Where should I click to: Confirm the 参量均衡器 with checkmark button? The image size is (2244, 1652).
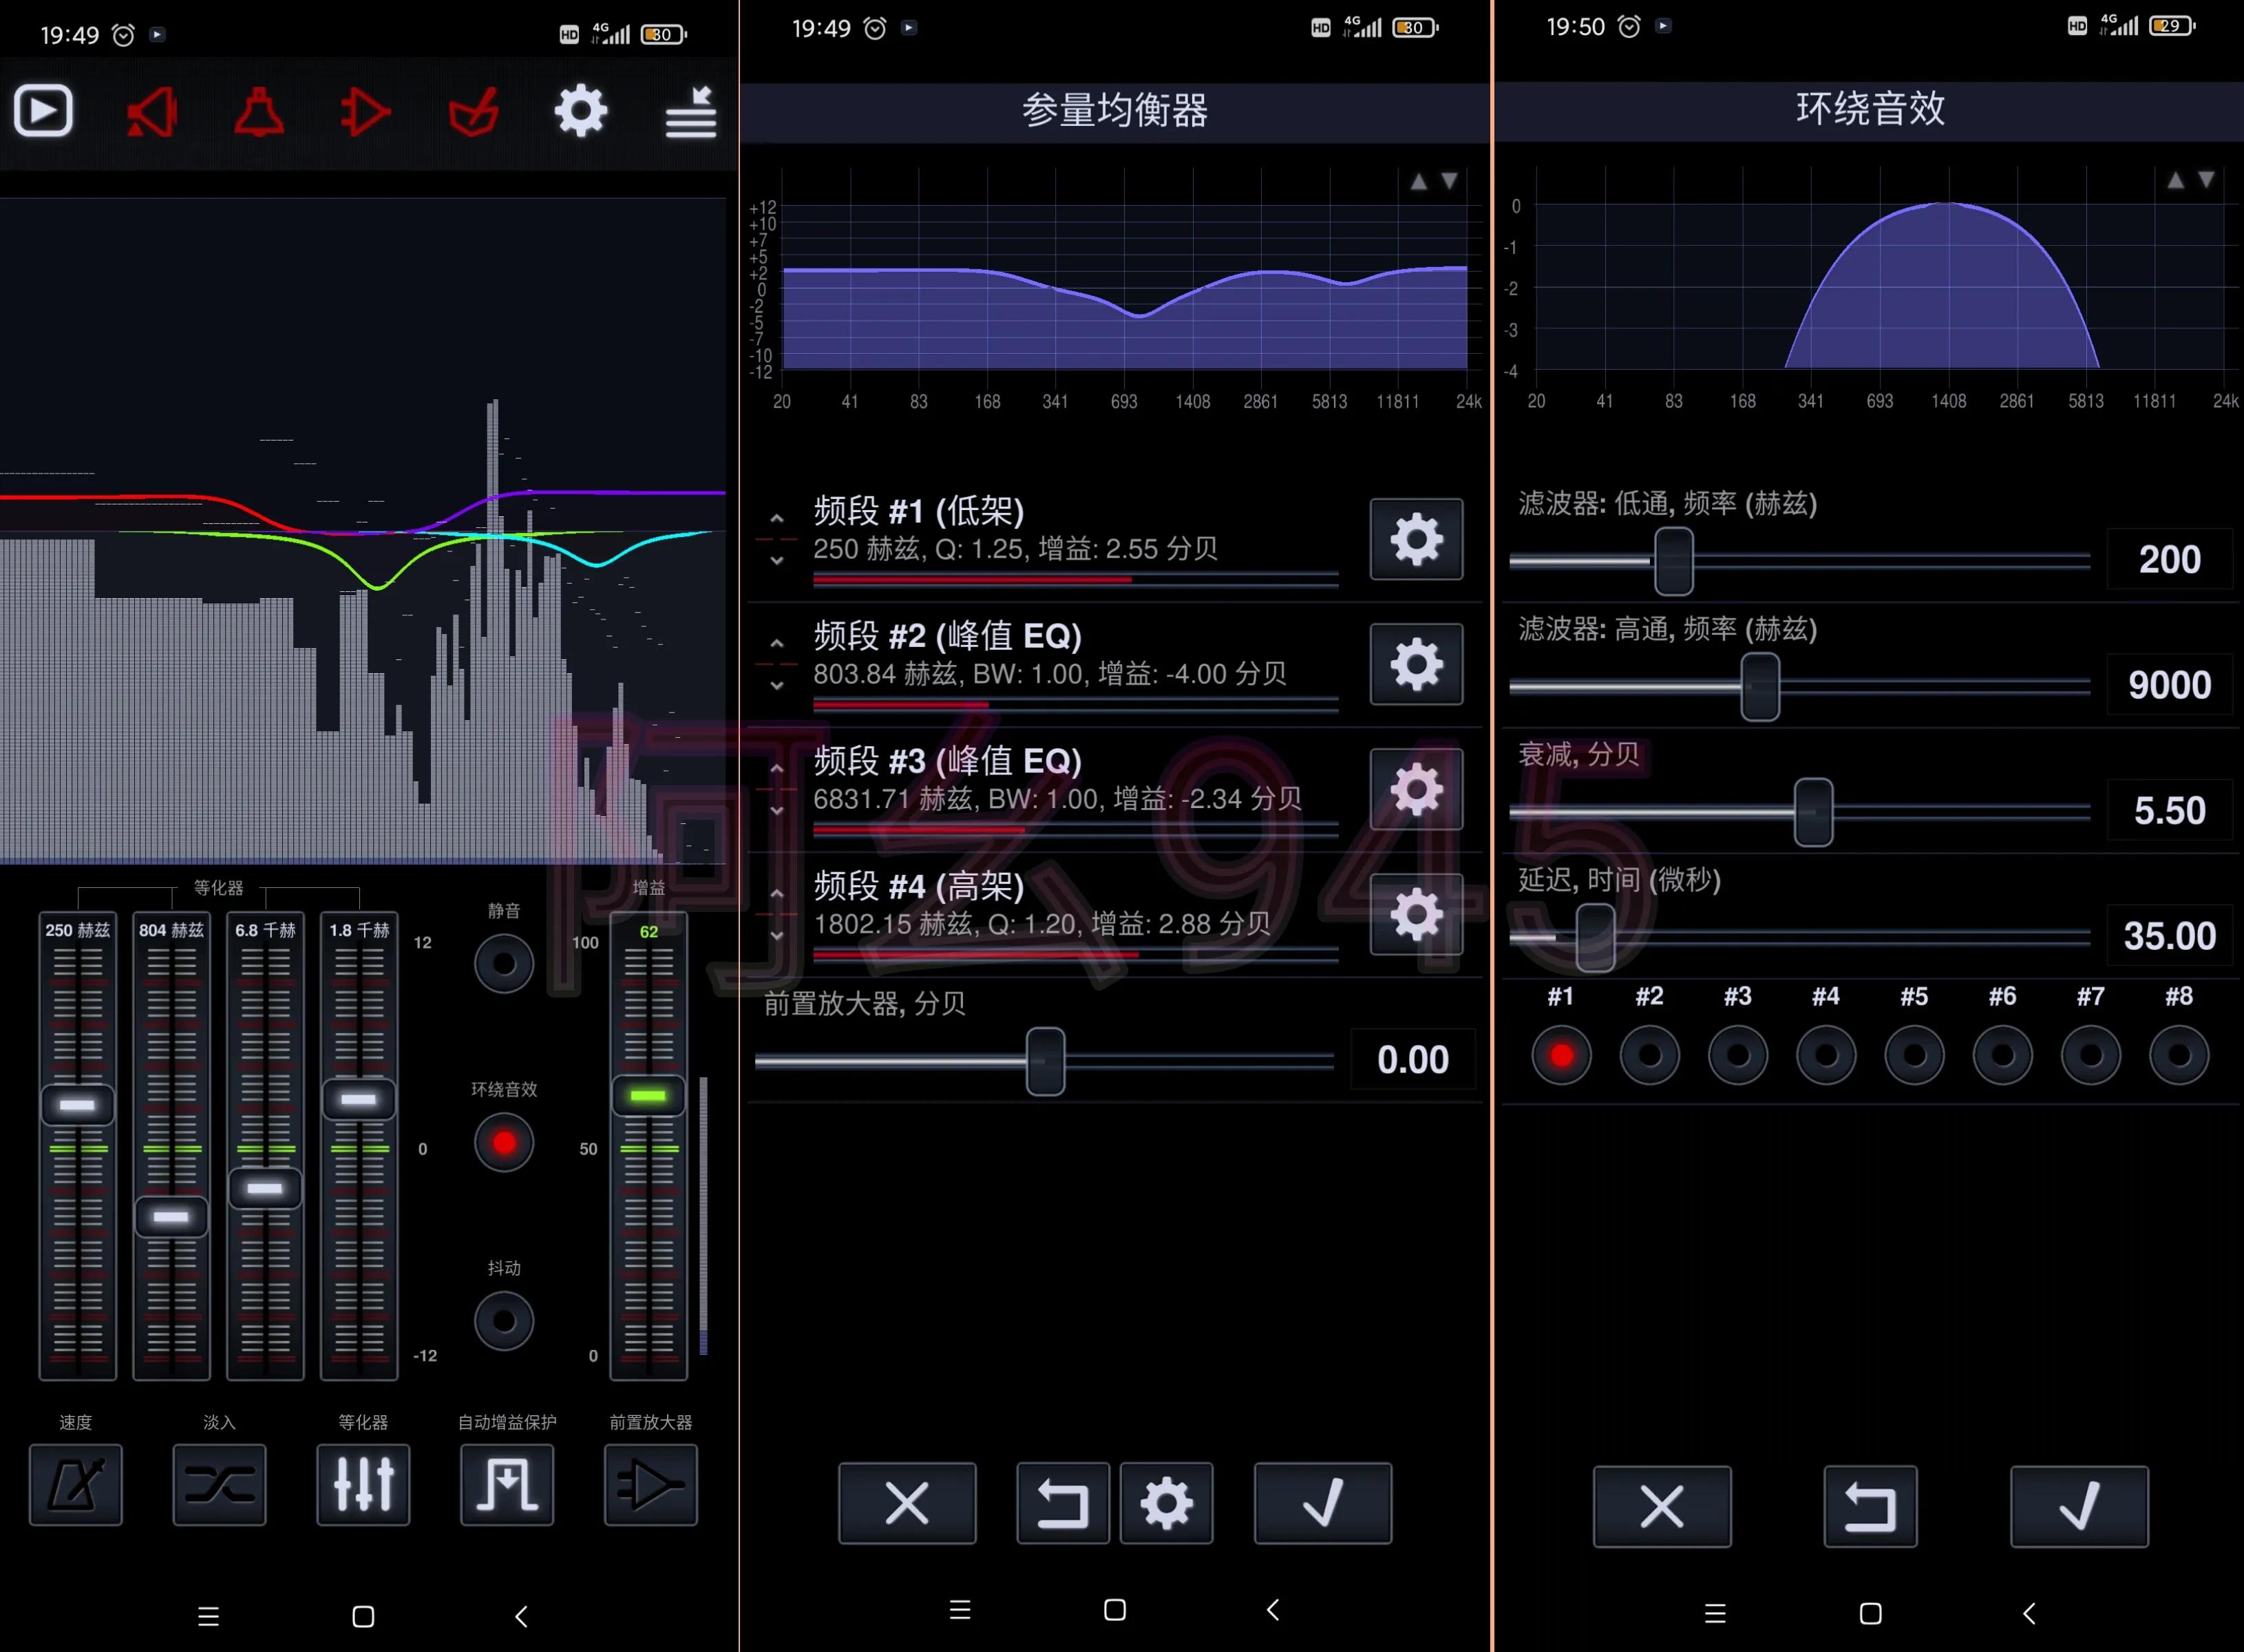click(1322, 1503)
